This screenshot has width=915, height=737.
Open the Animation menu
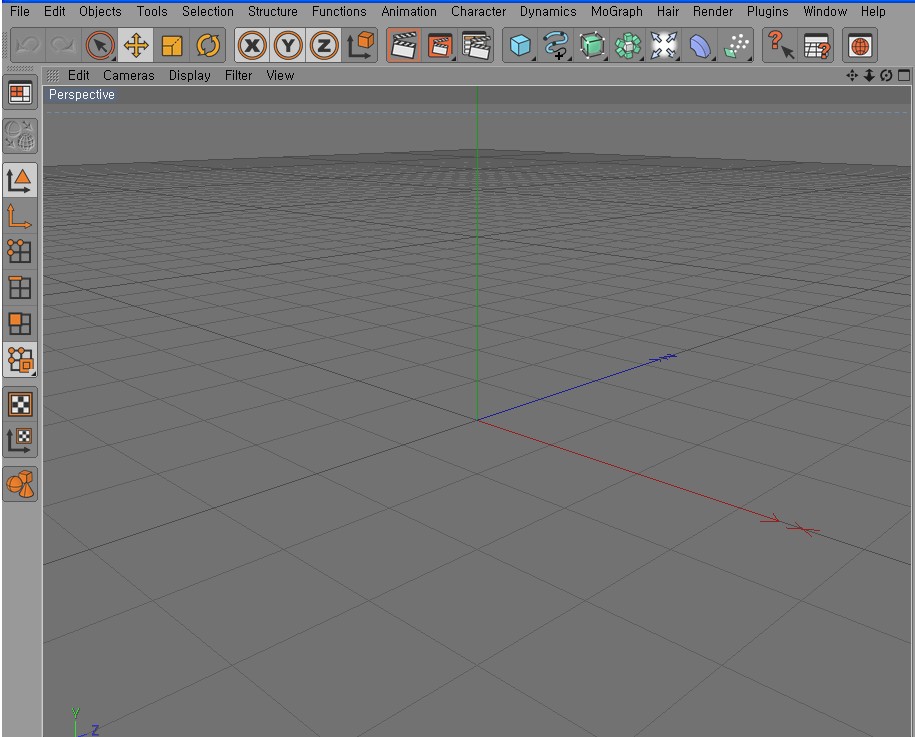[409, 11]
